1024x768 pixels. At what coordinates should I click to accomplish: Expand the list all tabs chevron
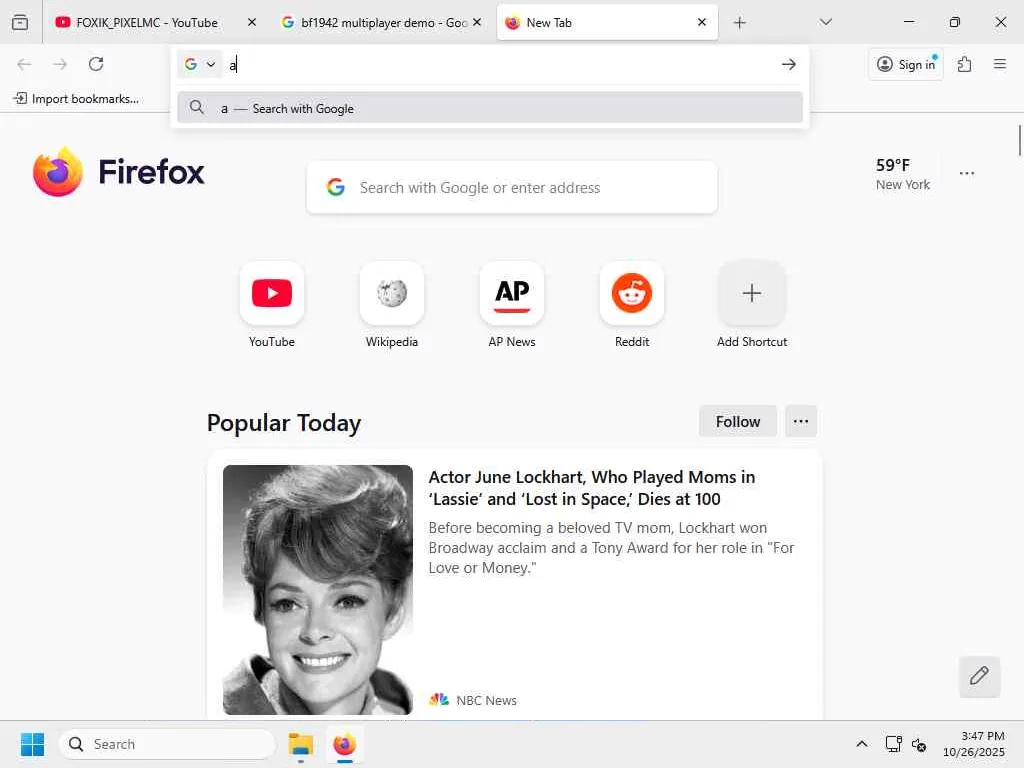click(825, 22)
